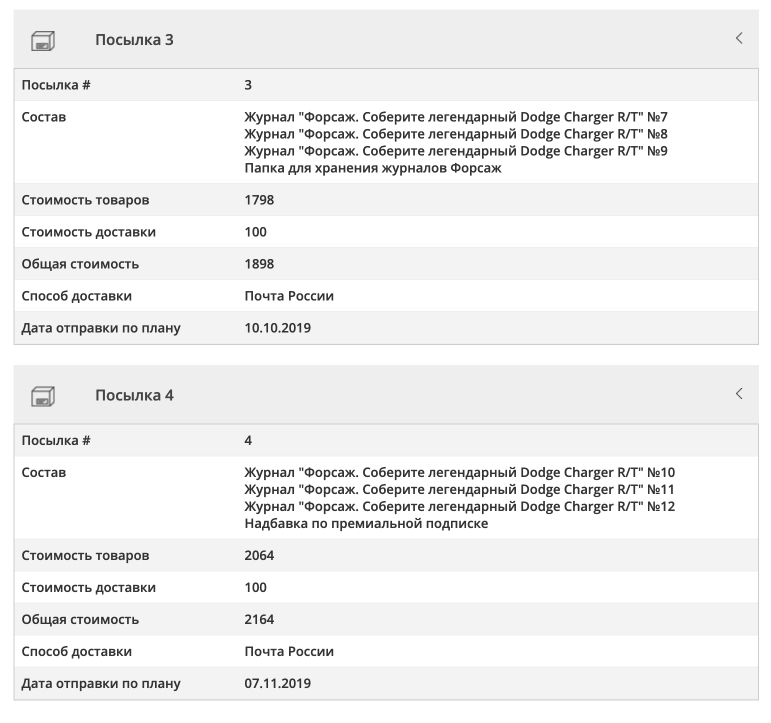Click the total cost value 1898
Image resolution: width=771 pixels, height=723 pixels.
(x=259, y=264)
